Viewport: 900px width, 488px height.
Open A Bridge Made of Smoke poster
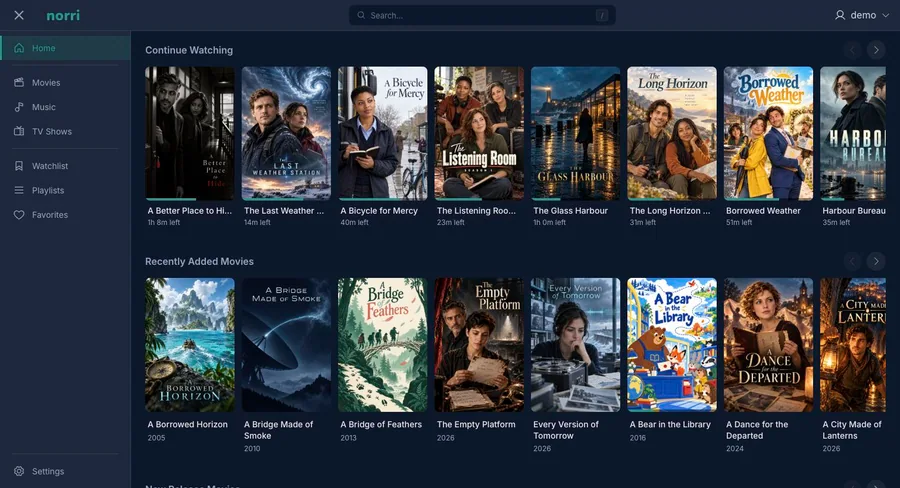point(286,345)
